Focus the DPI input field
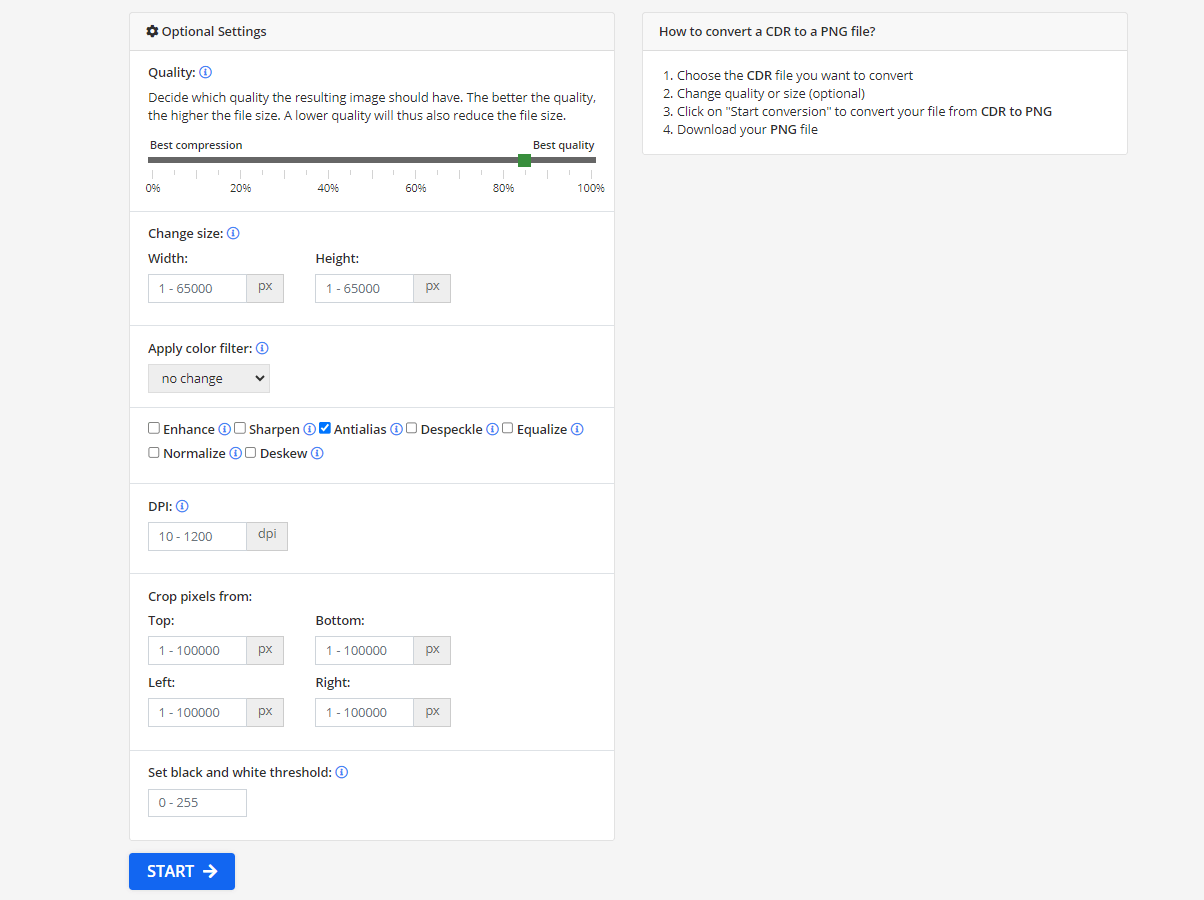1204x900 pixels. click(x=198, y=536)
